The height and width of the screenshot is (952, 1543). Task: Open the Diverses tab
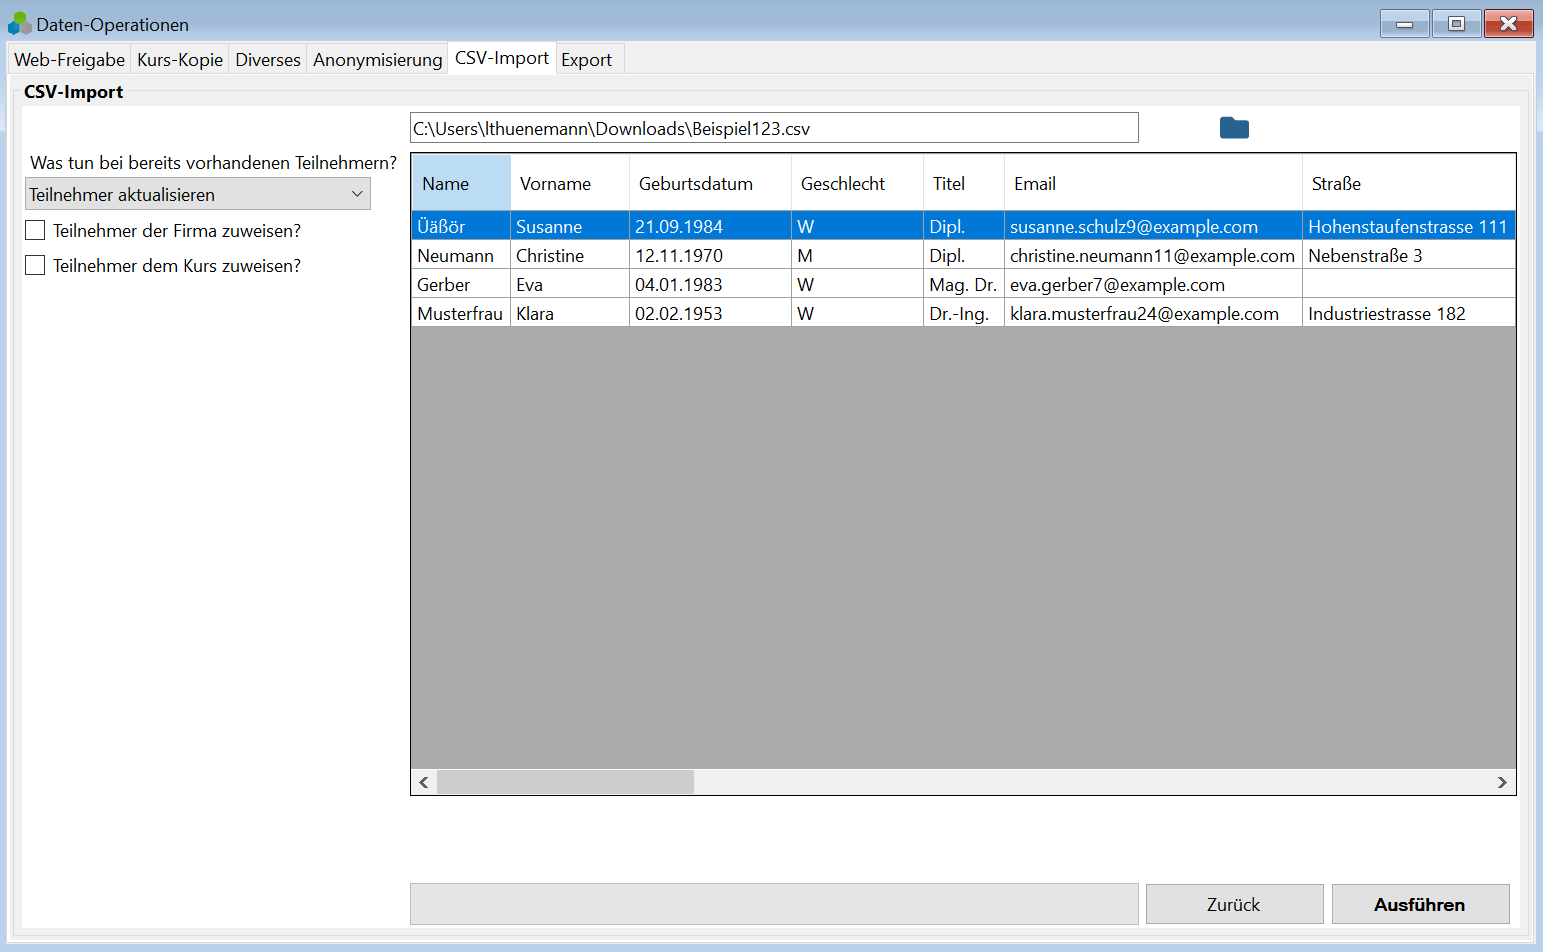(267, 60)
